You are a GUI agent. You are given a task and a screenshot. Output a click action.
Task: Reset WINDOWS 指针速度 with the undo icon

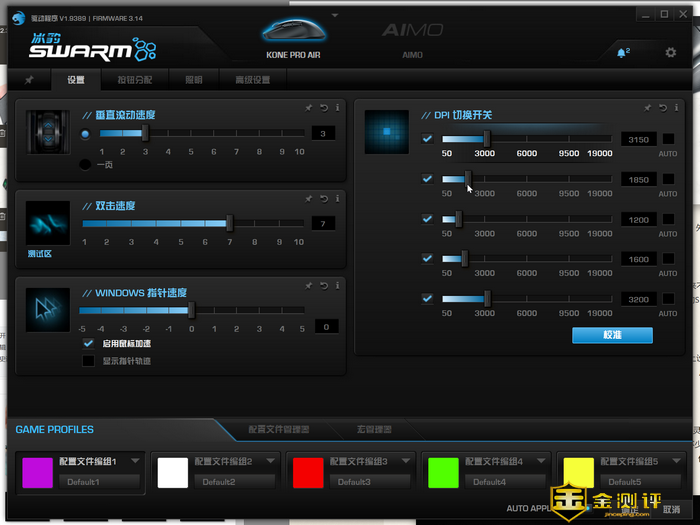point(324,285)
